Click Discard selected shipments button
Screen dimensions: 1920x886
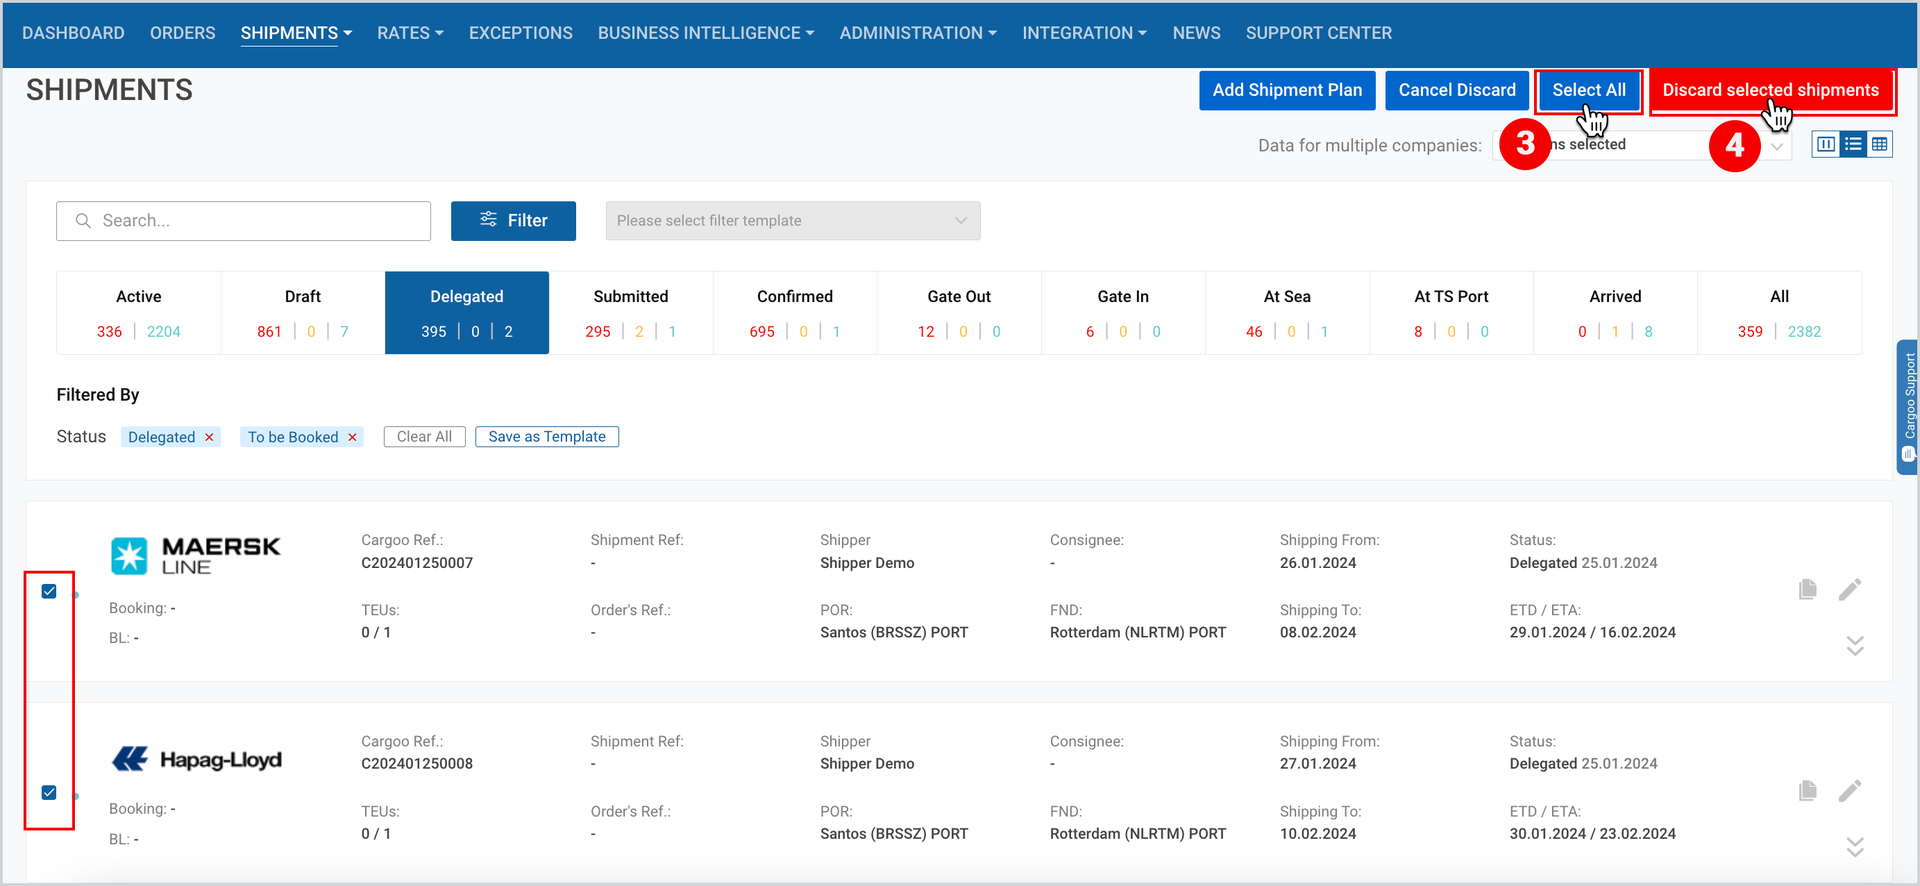1771,90
